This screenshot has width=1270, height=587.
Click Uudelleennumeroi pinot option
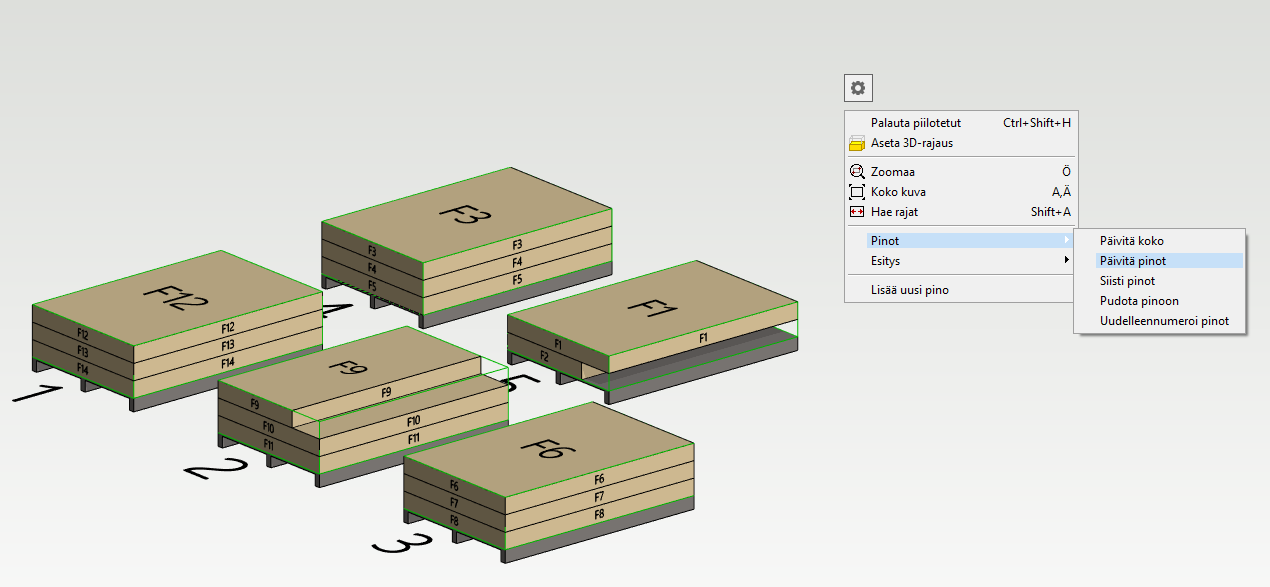pos(1164,321)
